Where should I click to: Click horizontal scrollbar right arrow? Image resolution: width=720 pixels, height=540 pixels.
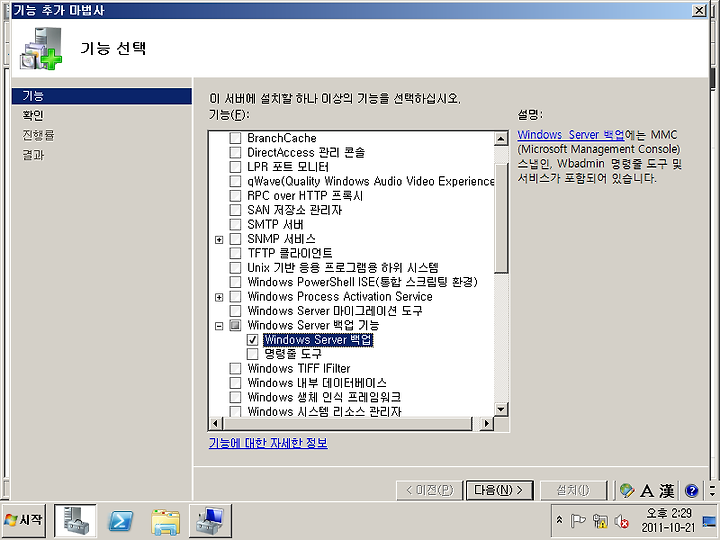tap(486, 423)
